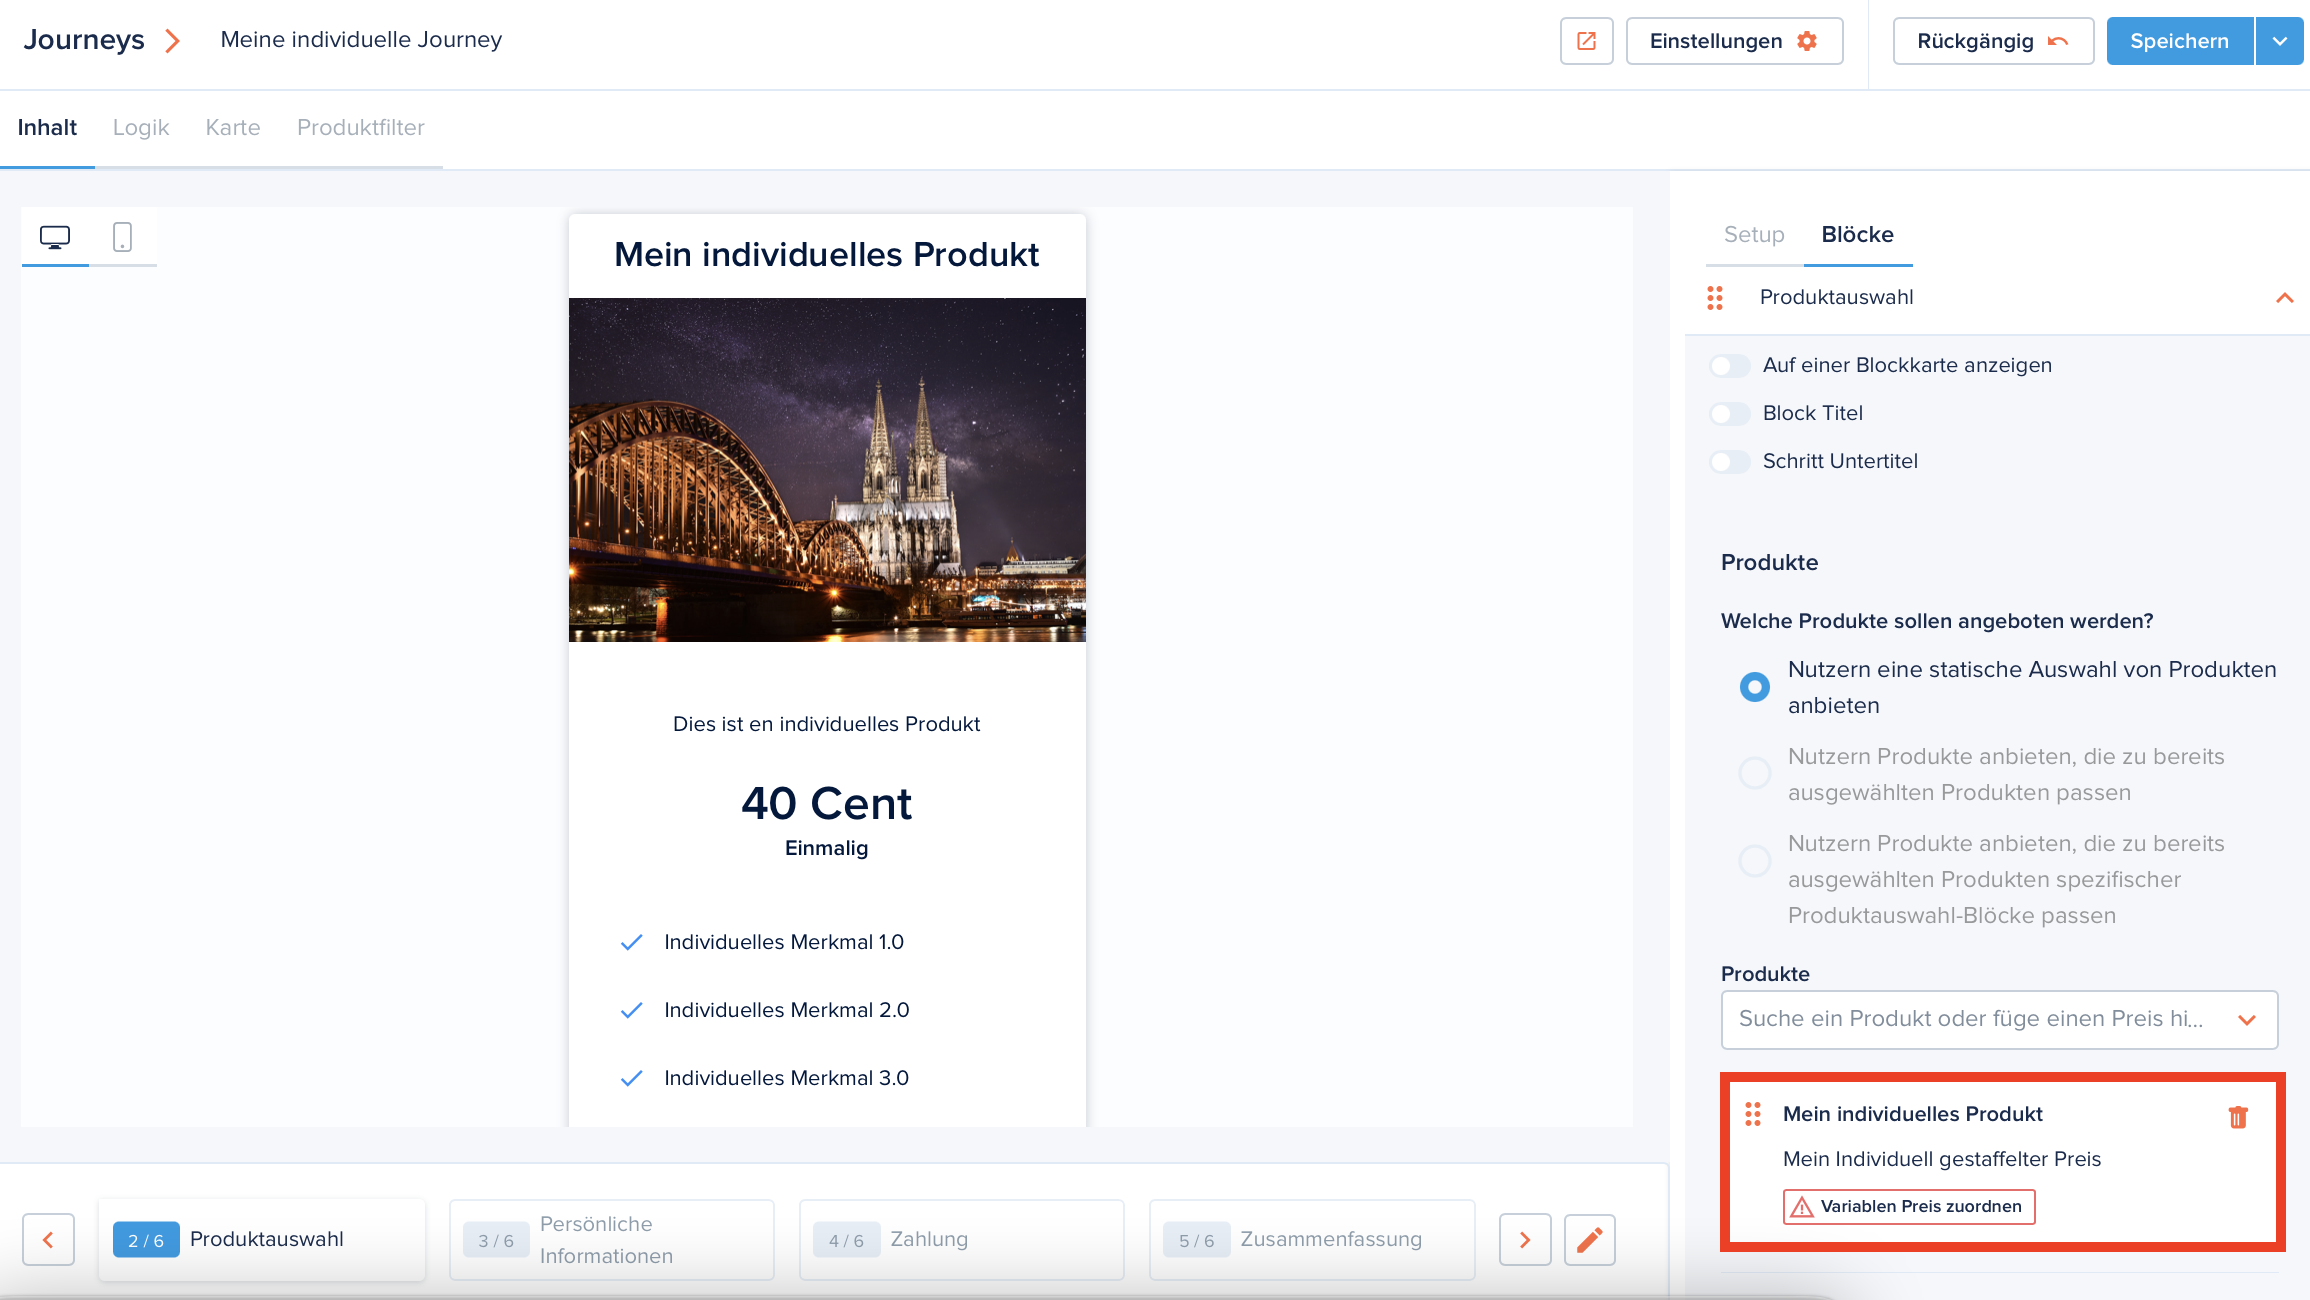Select the Blöcke tab in sidebar
This screenshot has height=1300, width=2310.
[x=1857, y=234]
